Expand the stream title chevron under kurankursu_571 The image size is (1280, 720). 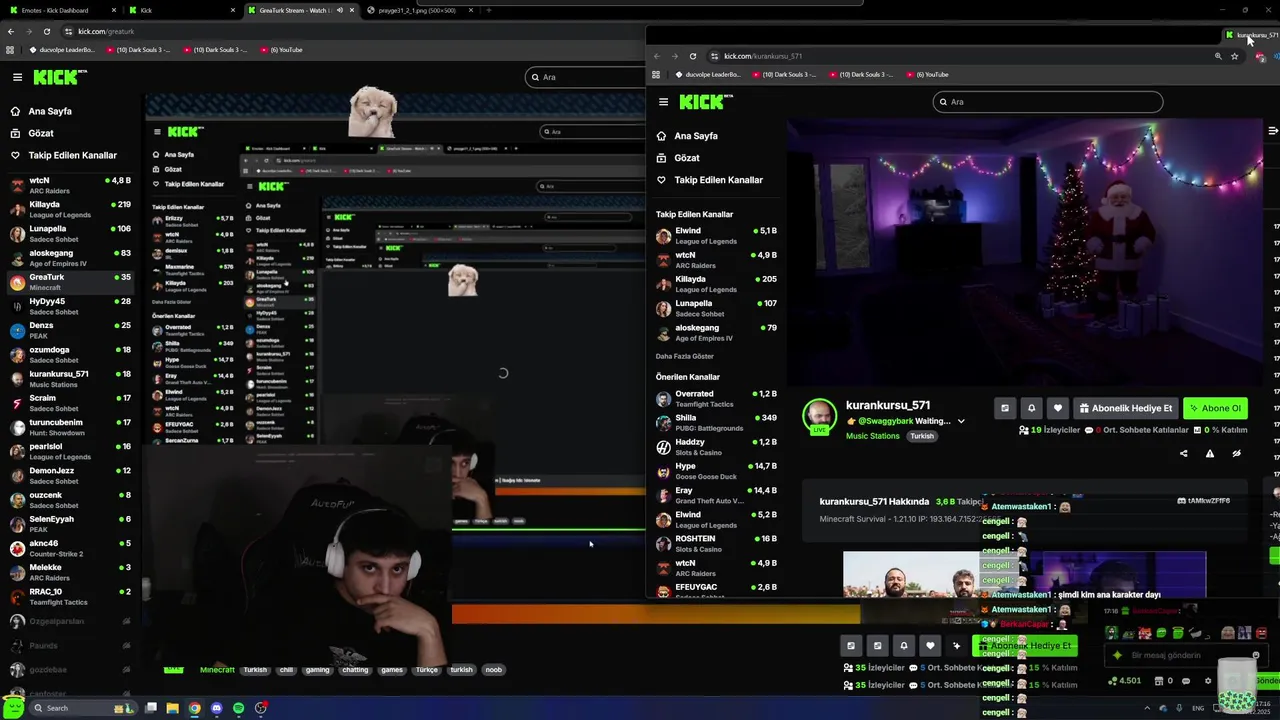coord(961,421)
